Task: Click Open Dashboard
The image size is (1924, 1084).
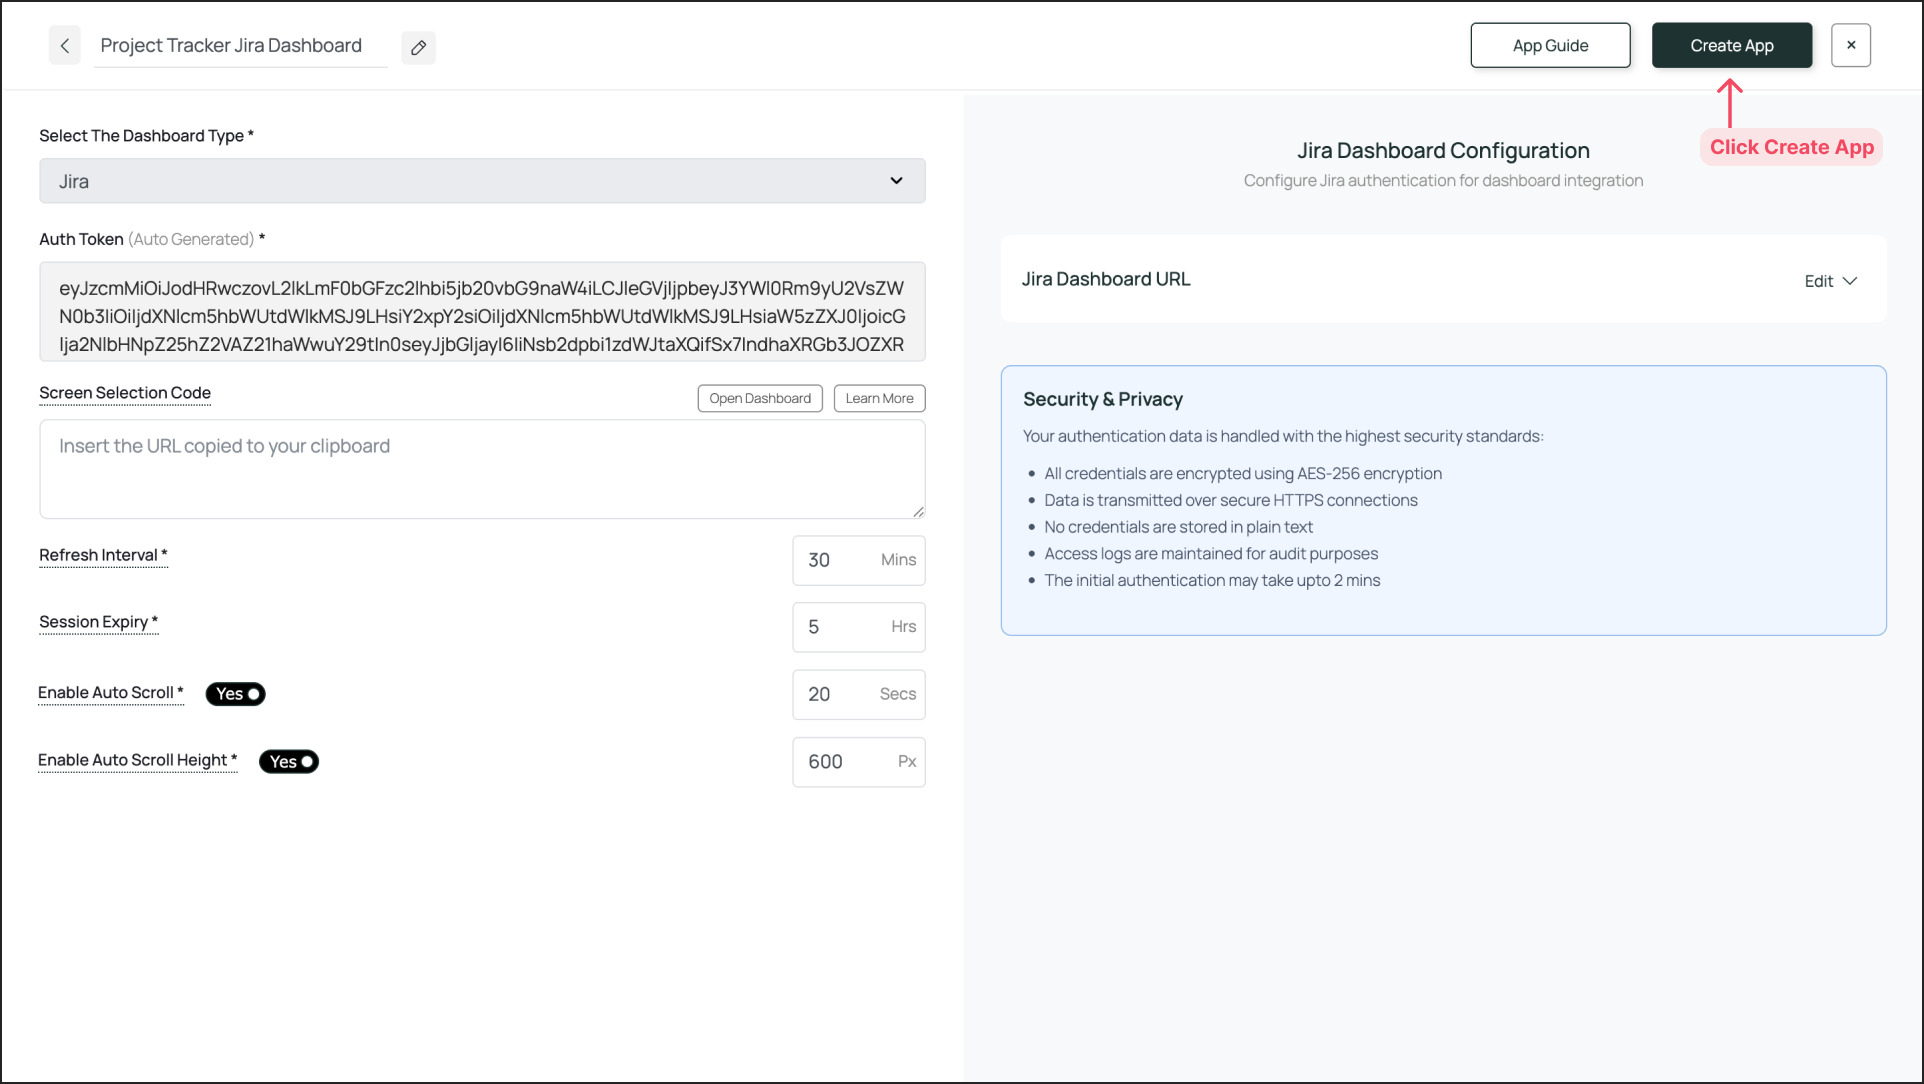Action: (x=759, y=398)
